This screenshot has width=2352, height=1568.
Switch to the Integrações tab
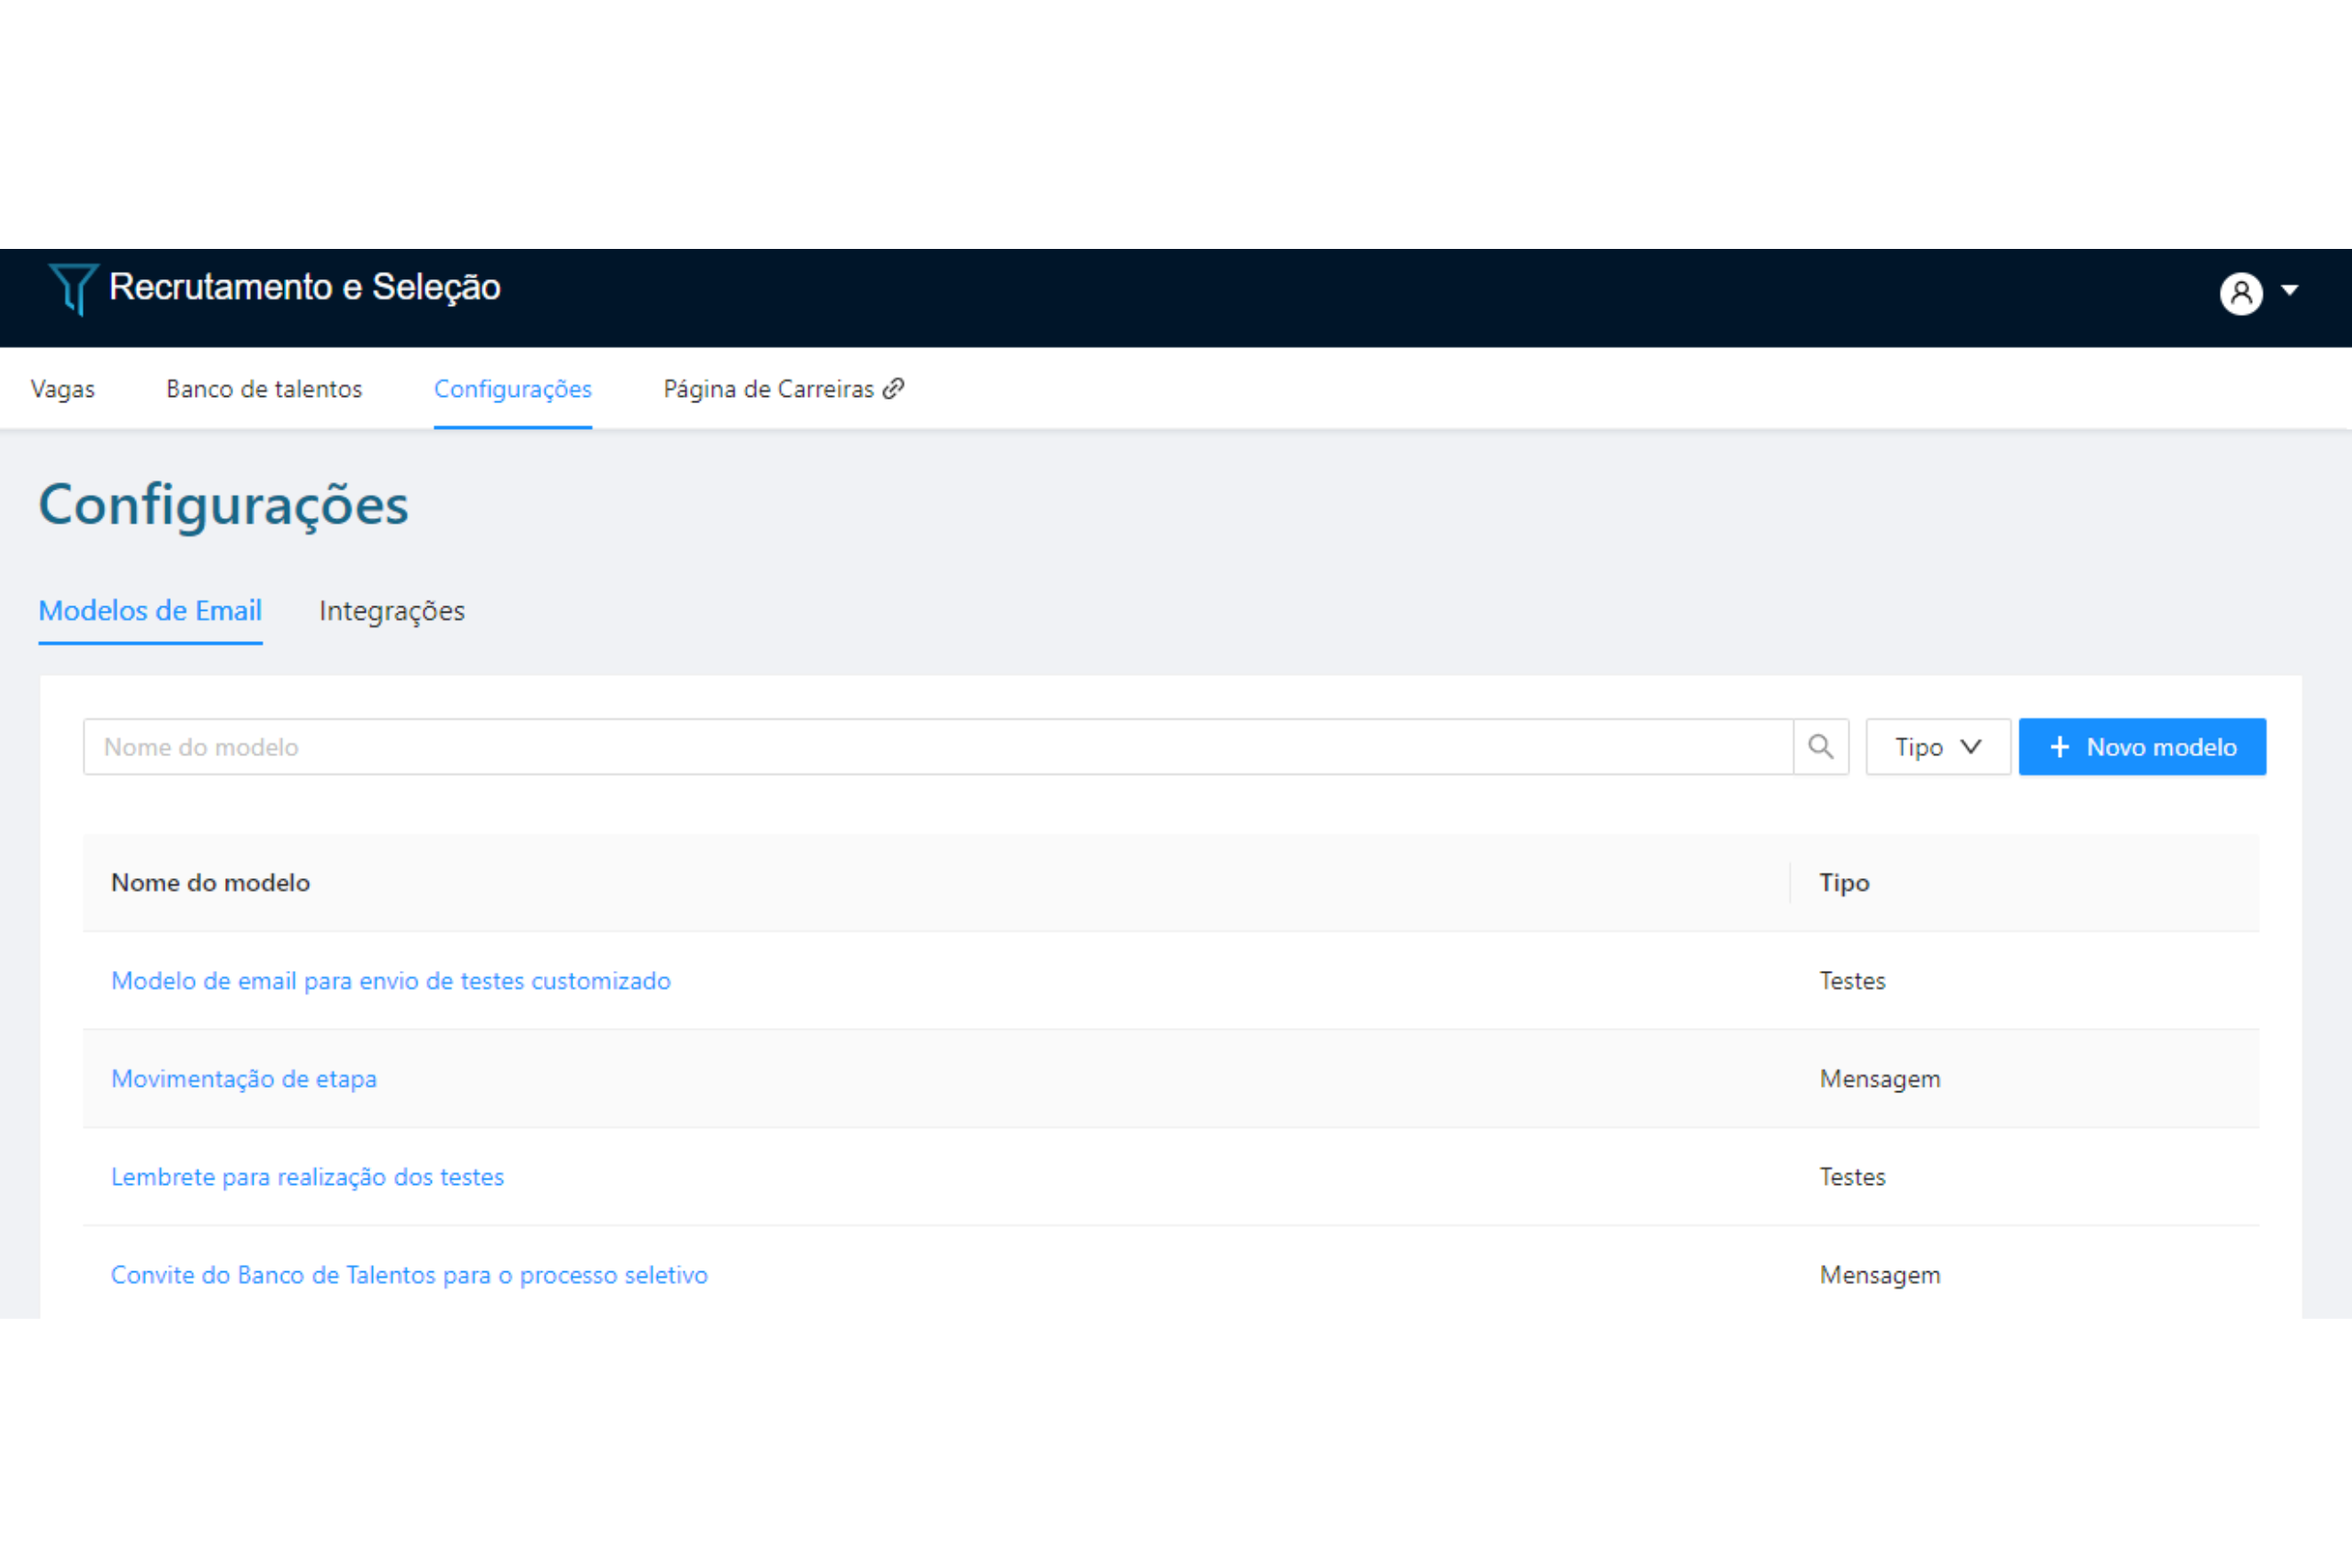[x=391, y=611]
